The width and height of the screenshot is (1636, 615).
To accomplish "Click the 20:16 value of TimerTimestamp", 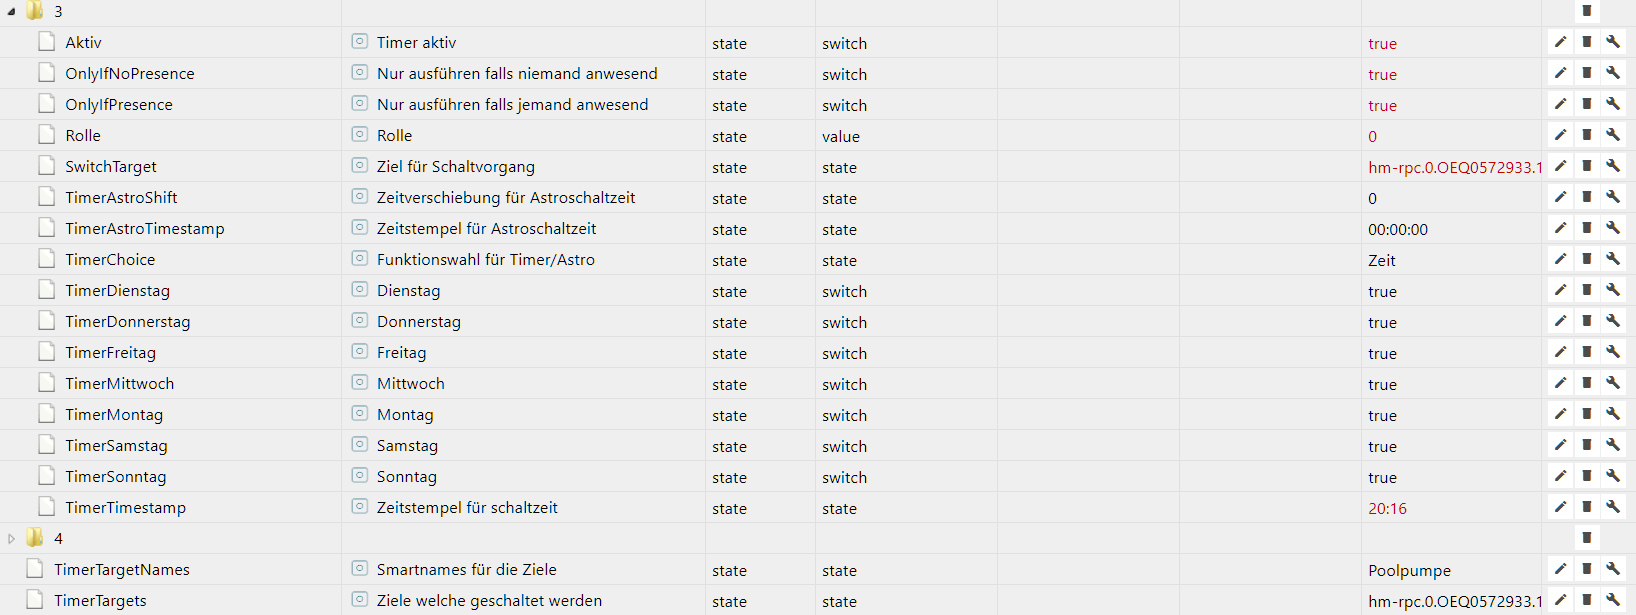I will point(1387,509).
